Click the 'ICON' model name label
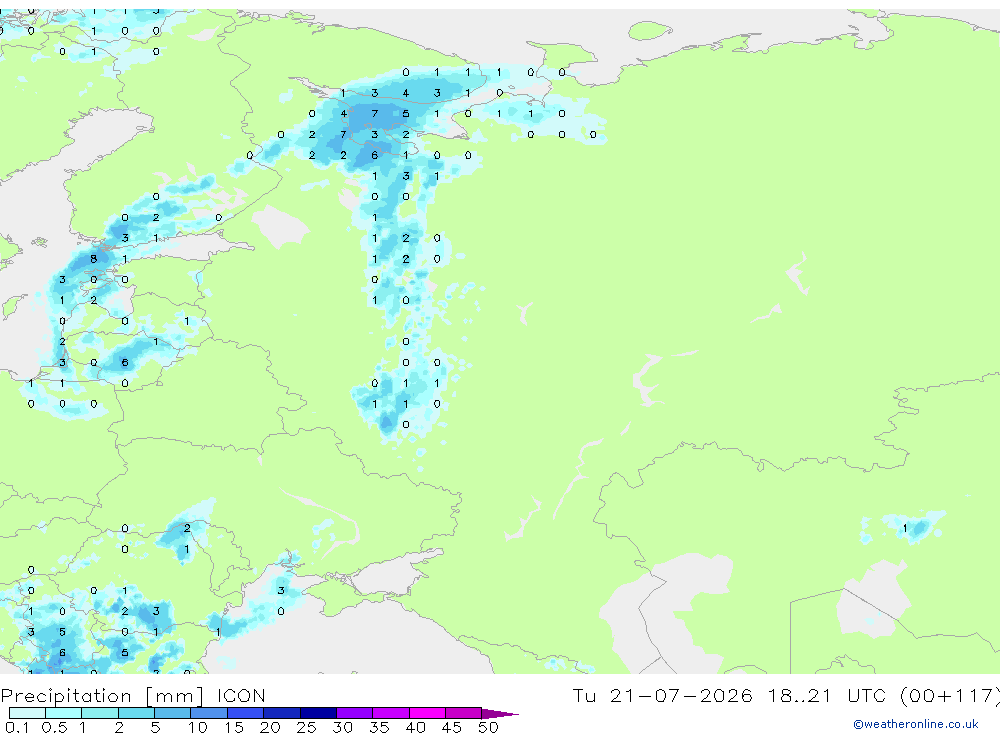Image resolution: width=1000 pixels, height=733 pixels. [241, 695]
